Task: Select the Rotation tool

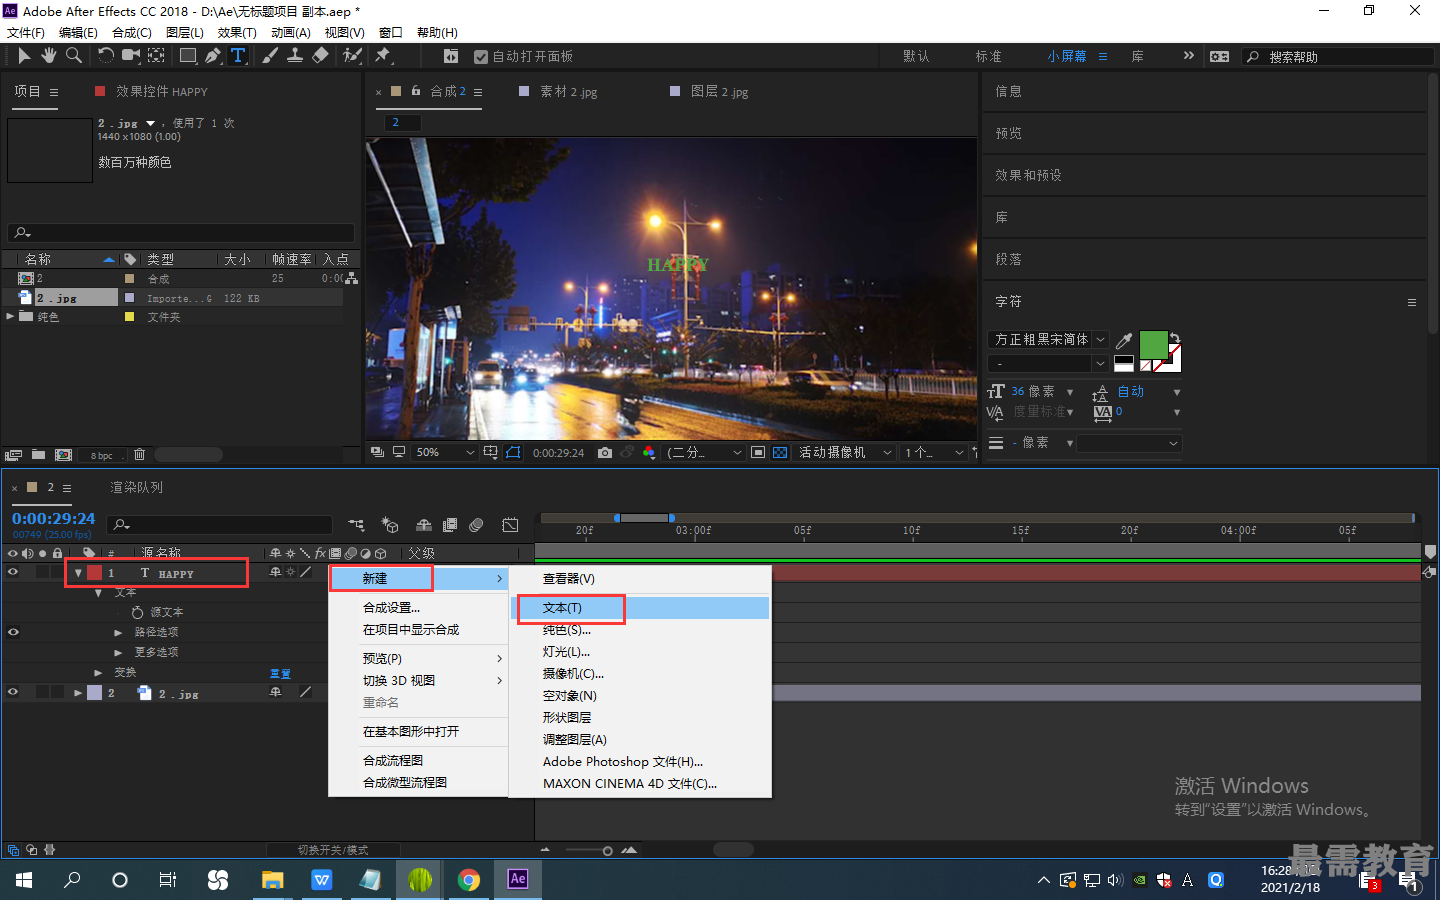Action: tap(106, 56)
